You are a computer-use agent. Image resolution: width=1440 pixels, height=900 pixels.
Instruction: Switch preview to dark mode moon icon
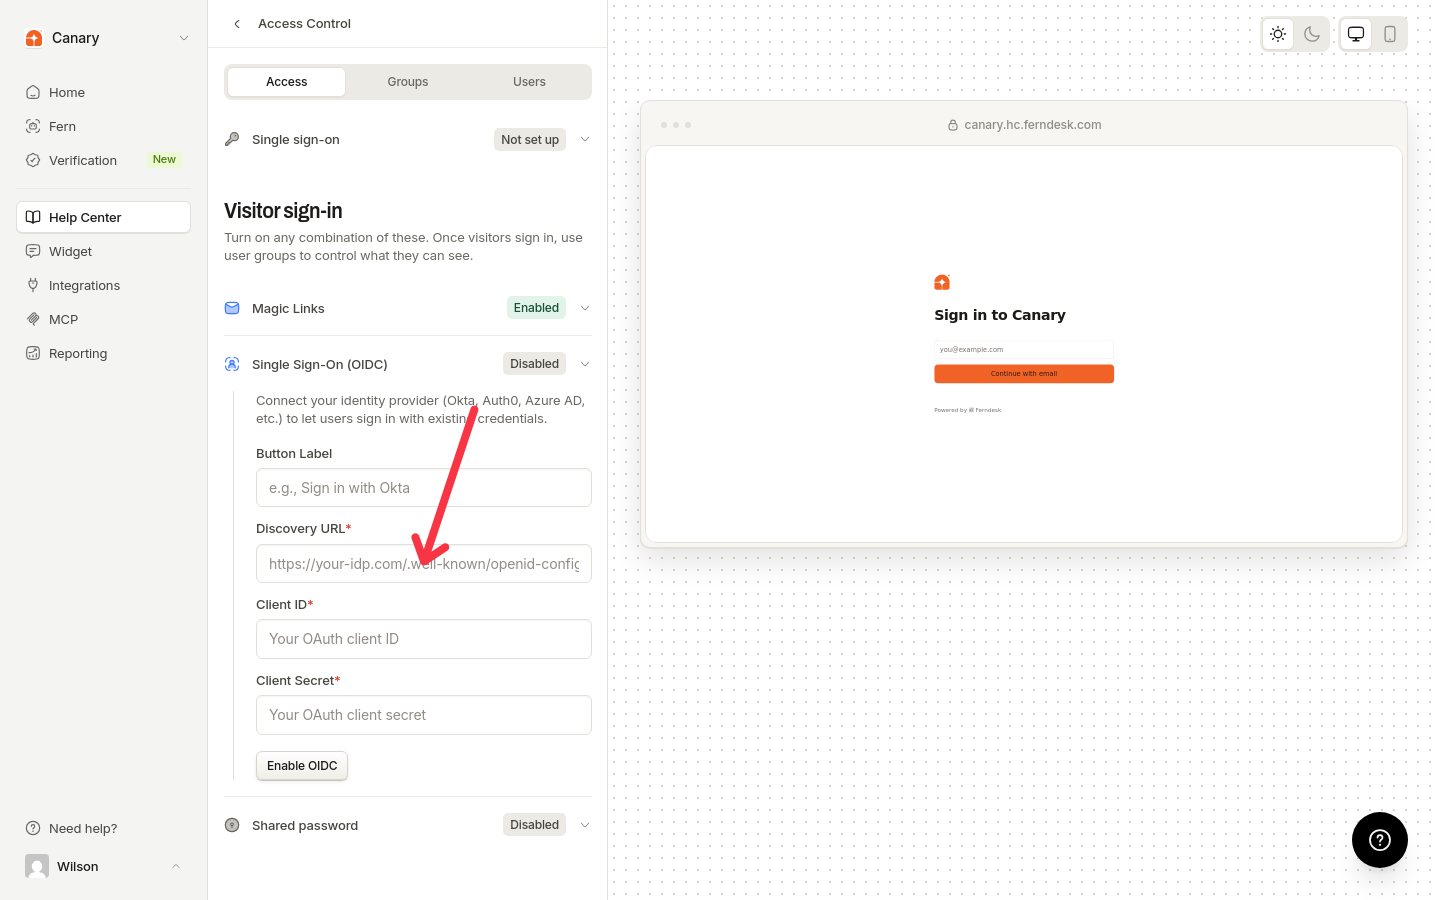click(x=1312, y=34)
